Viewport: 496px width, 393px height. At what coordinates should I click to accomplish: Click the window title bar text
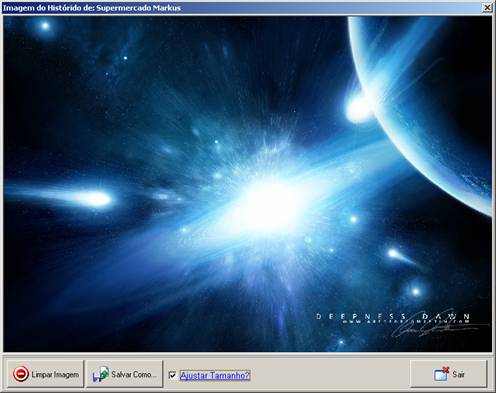[x=92, y=8]
